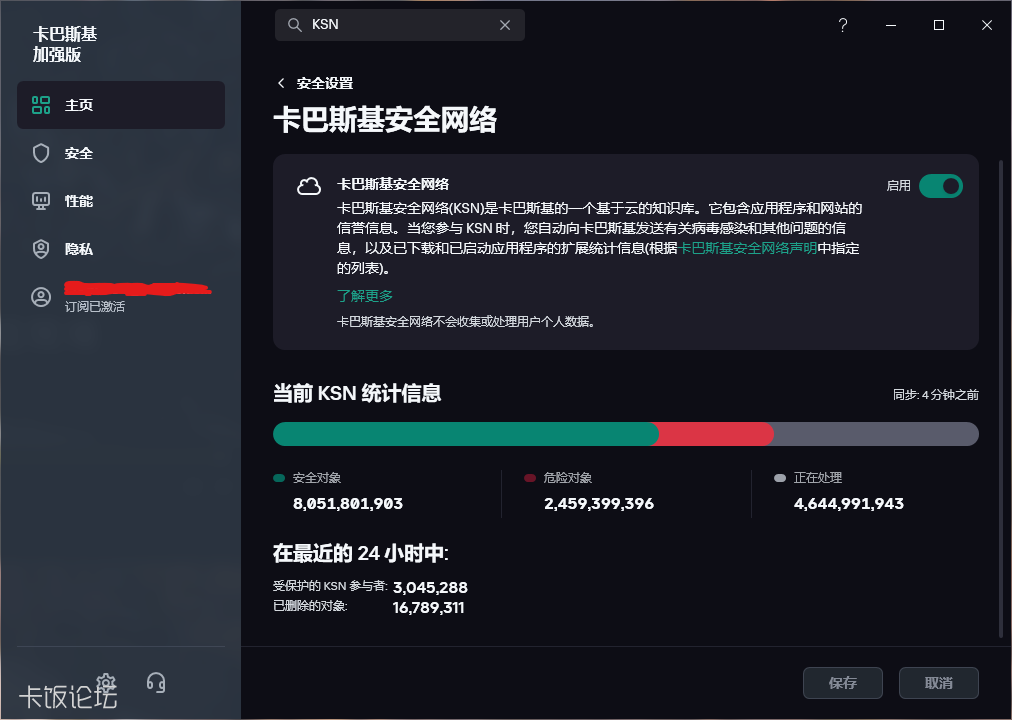Click the 取消 button

pyautogui.click(x=938, y=683)
